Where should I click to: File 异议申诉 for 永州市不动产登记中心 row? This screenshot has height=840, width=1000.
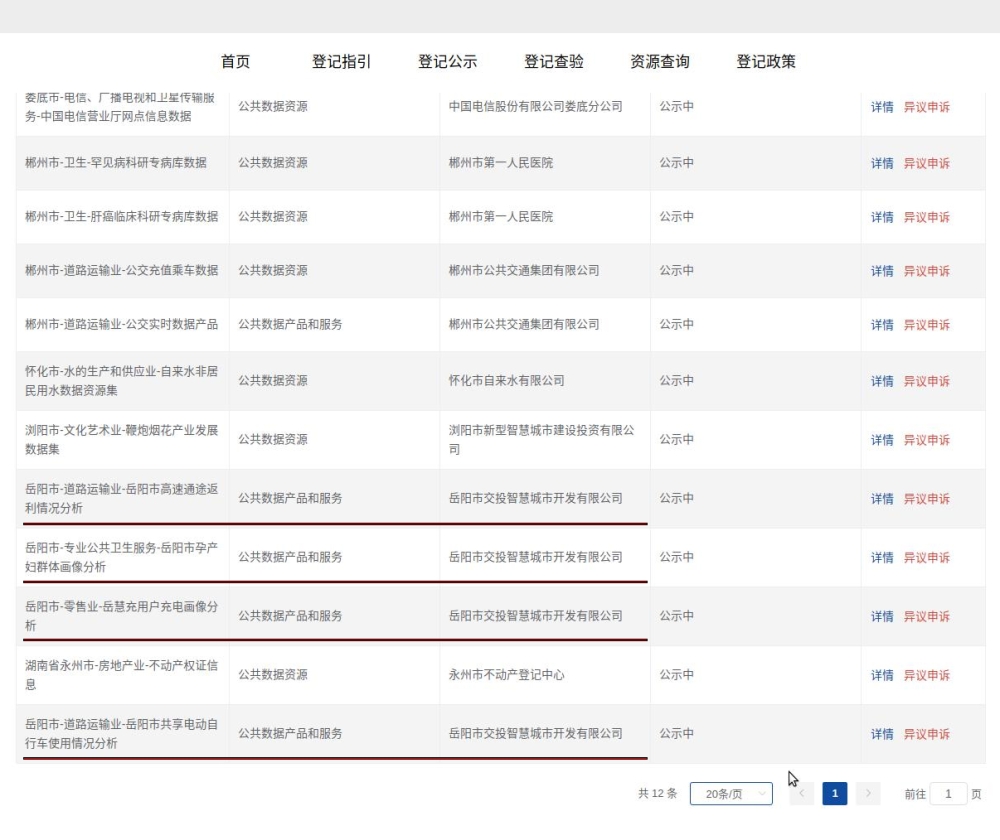pyautogui.click(x=926, y=676)
